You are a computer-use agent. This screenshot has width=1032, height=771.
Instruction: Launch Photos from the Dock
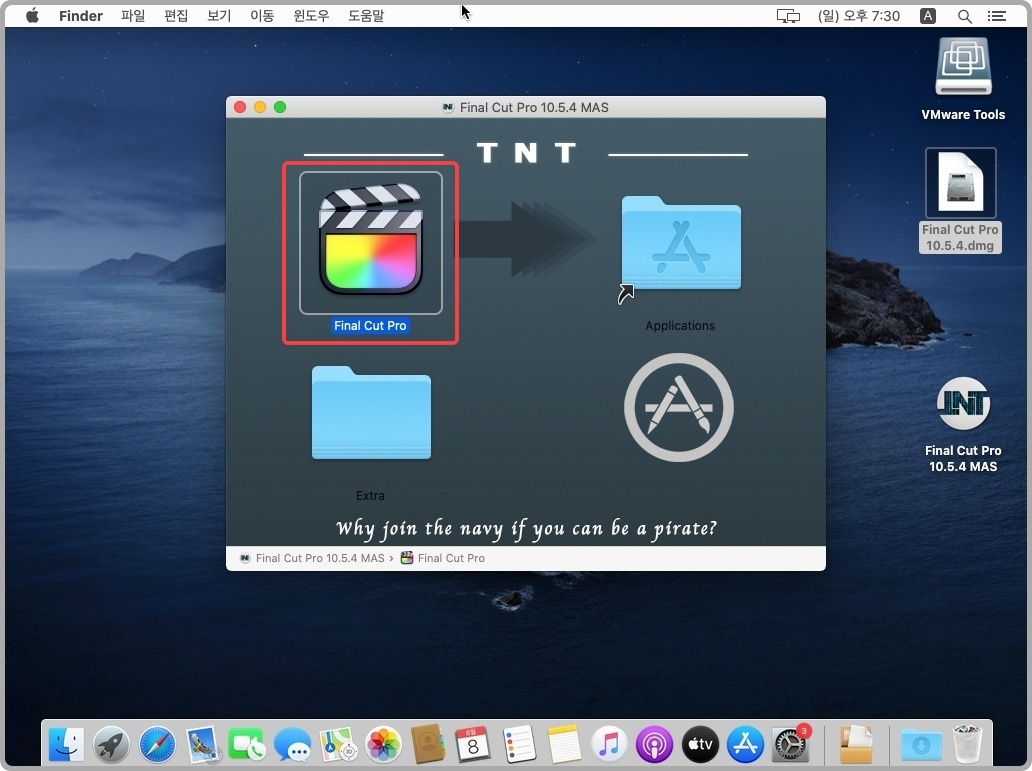383,745
